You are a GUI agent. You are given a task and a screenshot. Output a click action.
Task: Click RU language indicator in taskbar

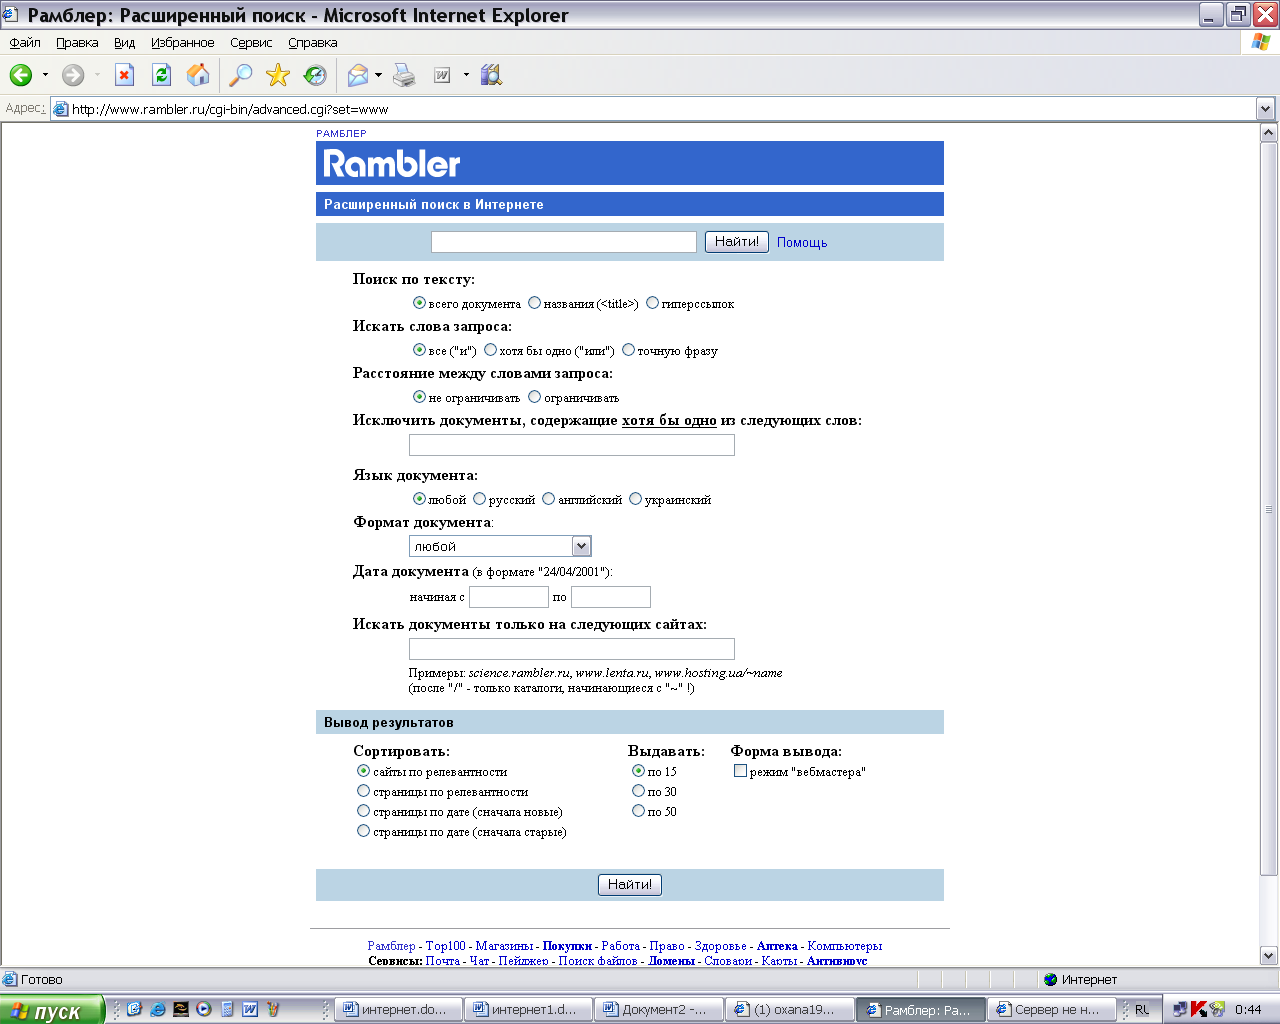click(x=1141, y=1009)
